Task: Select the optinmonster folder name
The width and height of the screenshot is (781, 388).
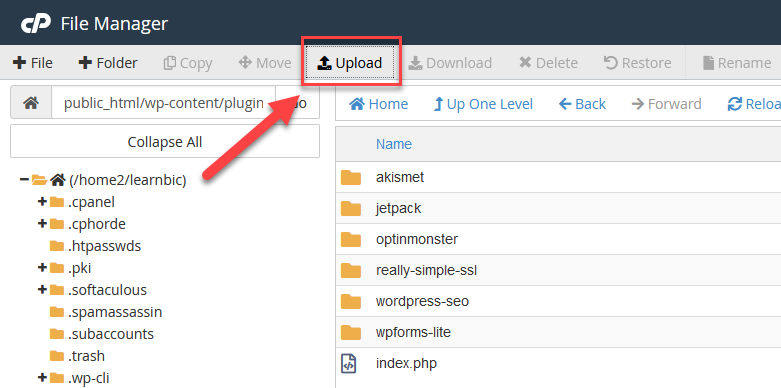Action: pos(417,239)
